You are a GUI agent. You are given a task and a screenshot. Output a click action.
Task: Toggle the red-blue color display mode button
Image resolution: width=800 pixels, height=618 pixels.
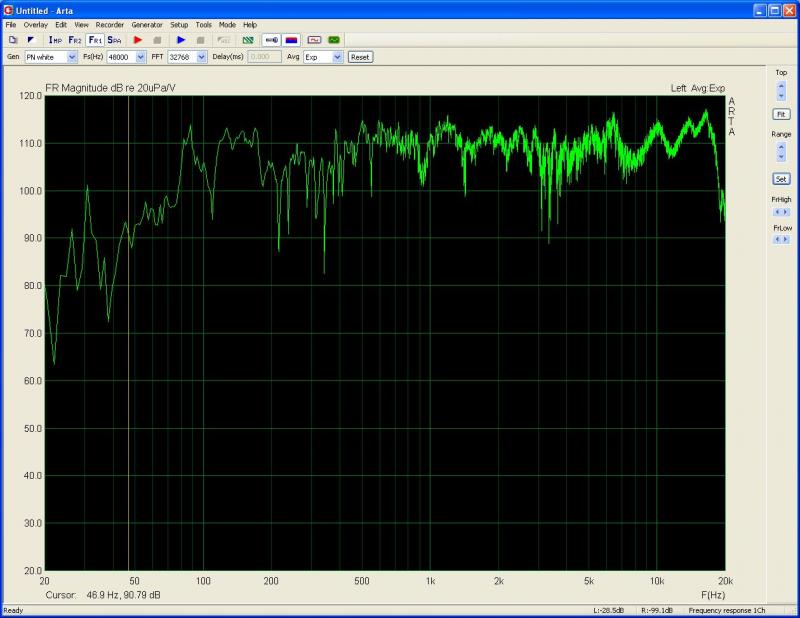click(291, 40)
